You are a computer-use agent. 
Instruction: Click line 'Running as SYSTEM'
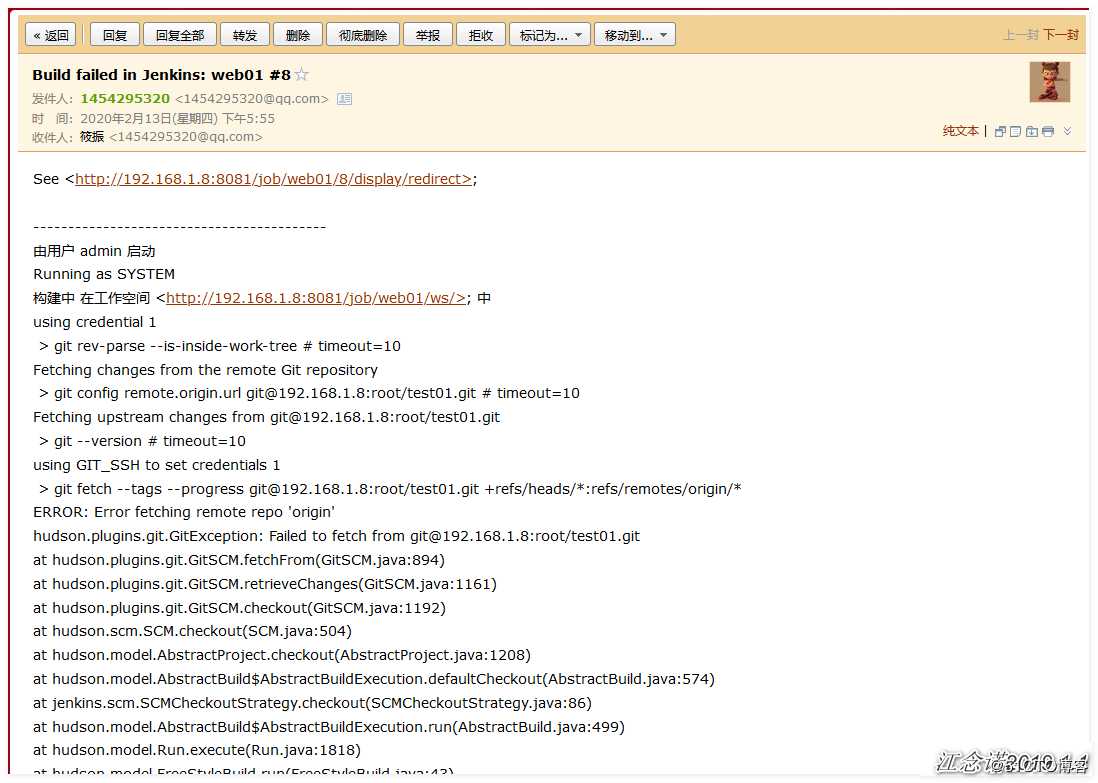[x=104, y=275]
